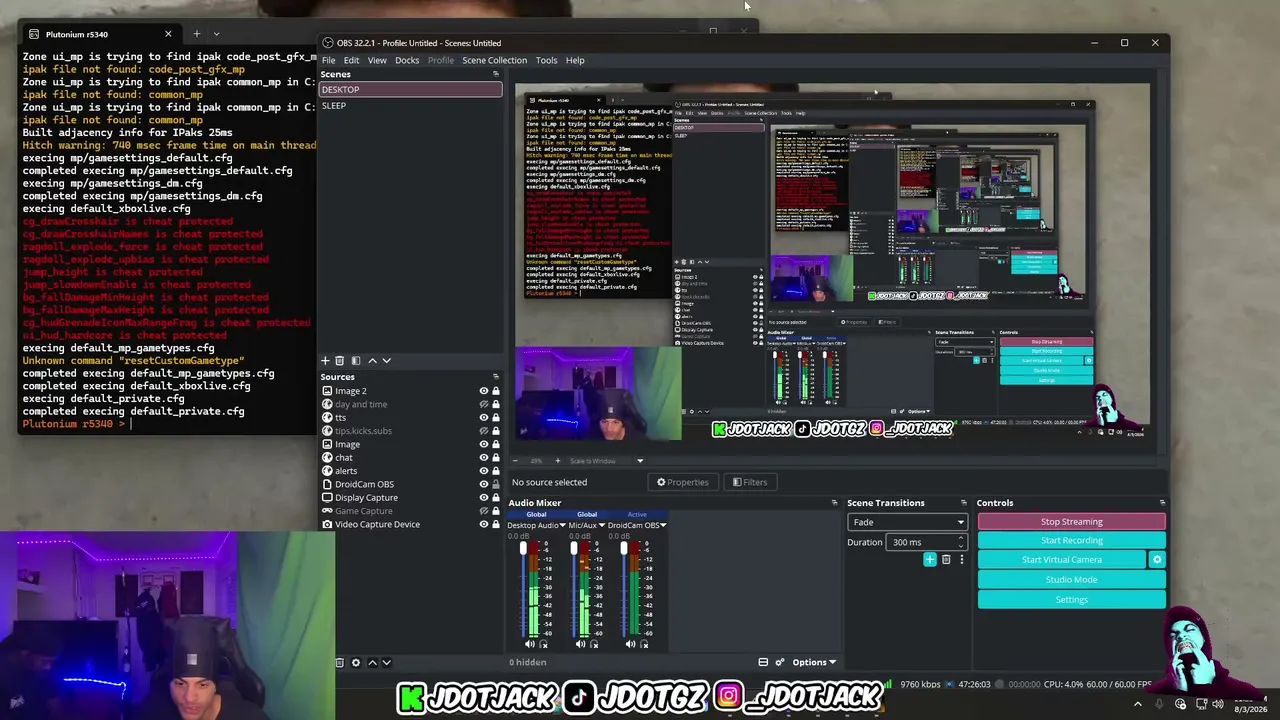
Task: Open a new tab in the terminal window
Action: (x=196, y=34)
